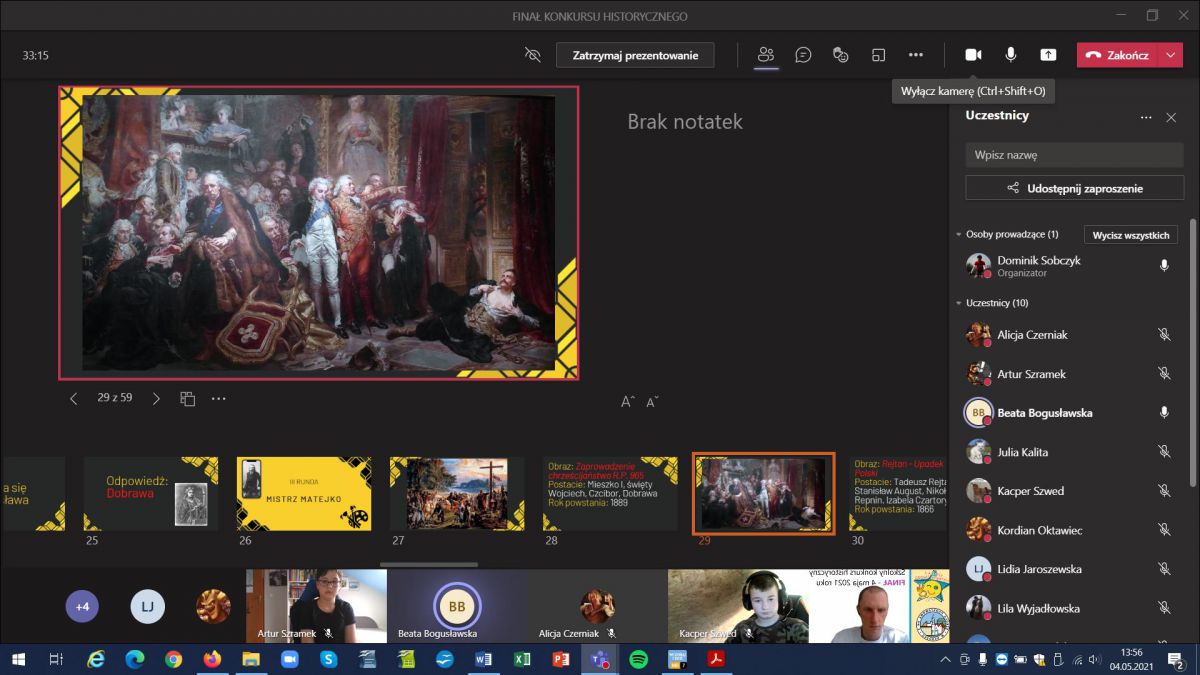Focus the Wpisz nazwę search field
The height and width of the screenshot is (675, 1200).
tap(1074, 155)
